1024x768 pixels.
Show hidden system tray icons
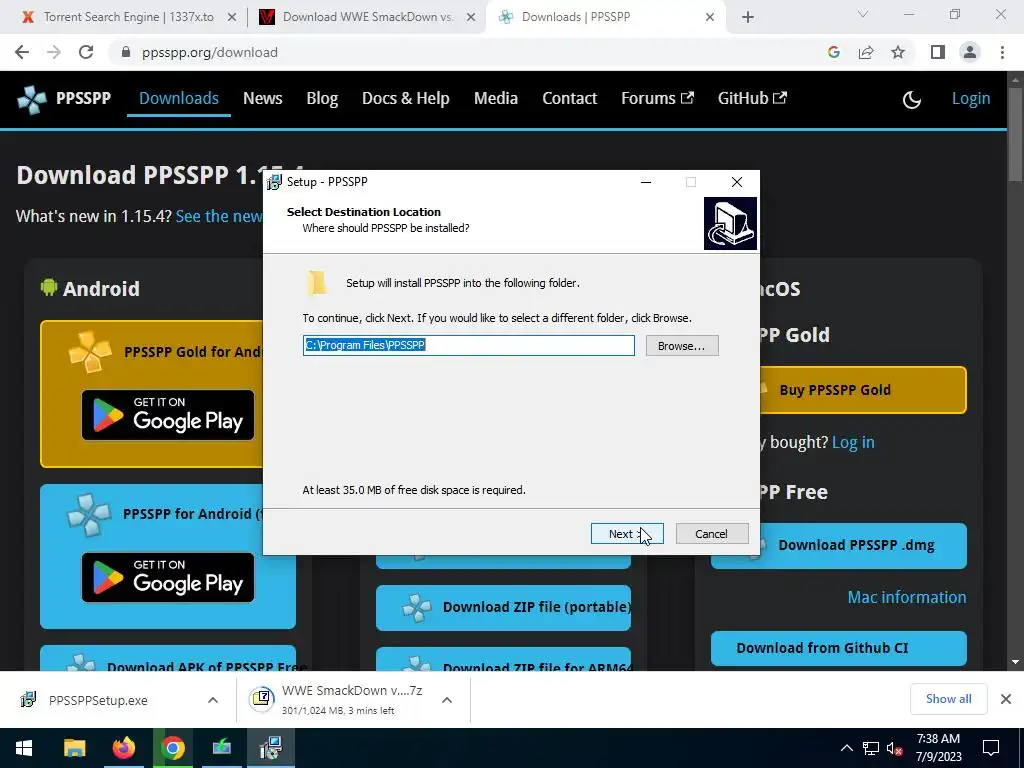point(846,748)
